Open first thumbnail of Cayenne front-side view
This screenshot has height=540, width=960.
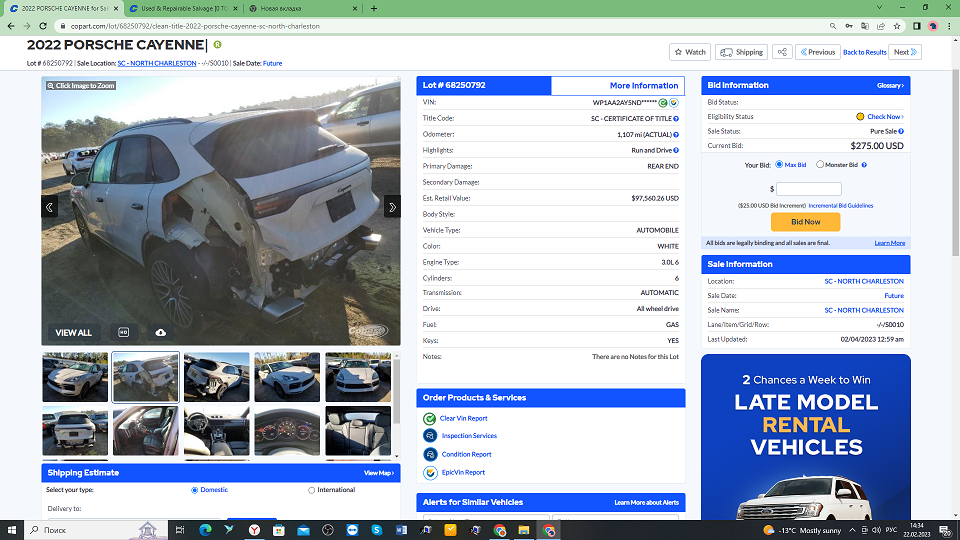coord(75,377)
